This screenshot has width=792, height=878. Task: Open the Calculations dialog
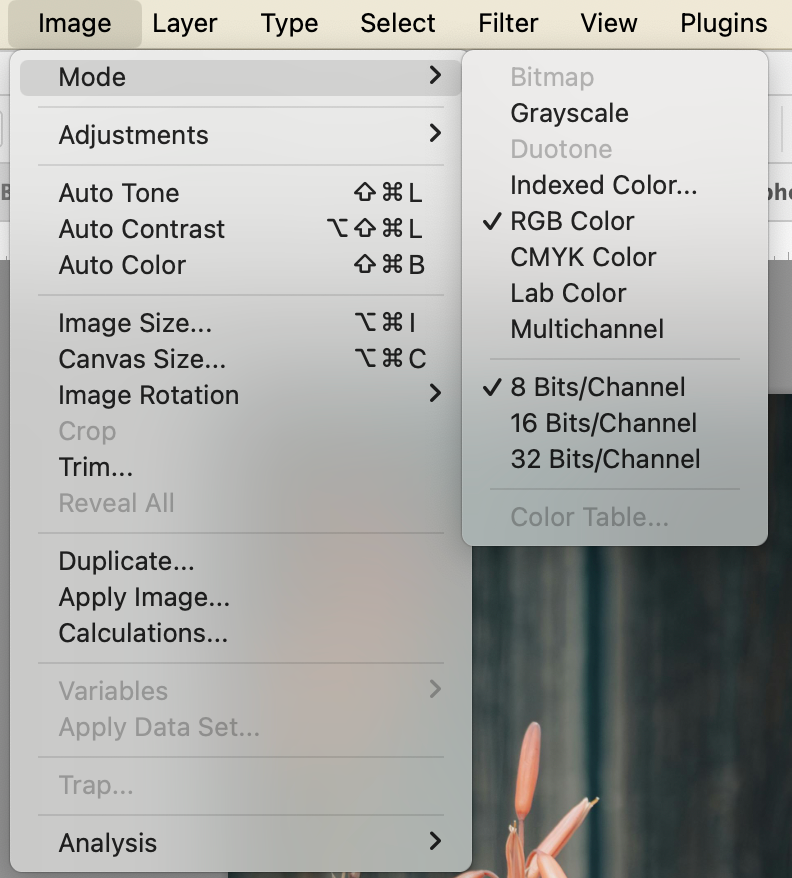pos(143,633)
